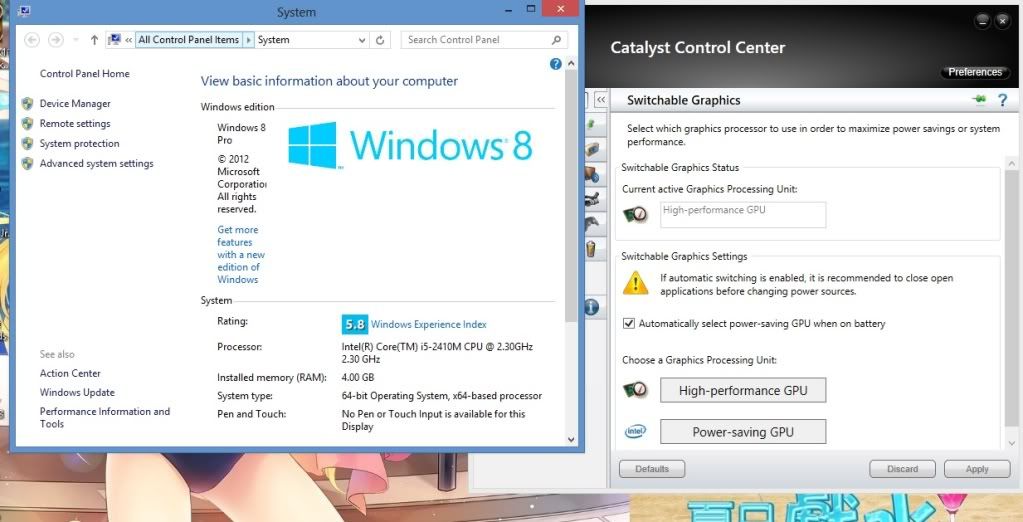Click the up-folder arrow in System window
The width and height of the screenshot is (1023, 522).
click(95, 40)
